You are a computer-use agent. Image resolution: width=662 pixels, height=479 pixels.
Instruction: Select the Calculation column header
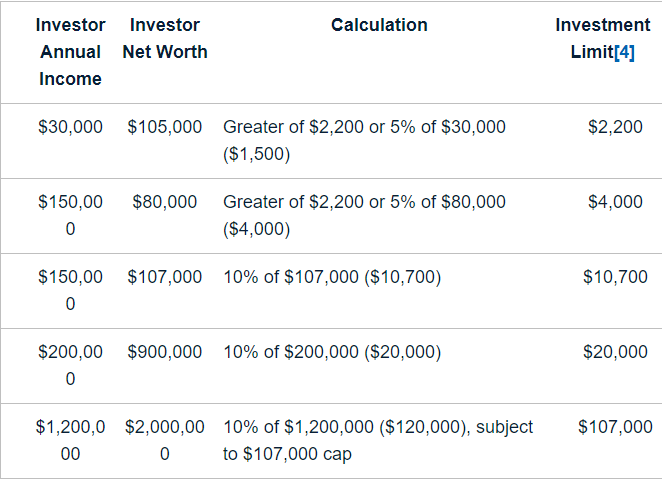point(379,25)
